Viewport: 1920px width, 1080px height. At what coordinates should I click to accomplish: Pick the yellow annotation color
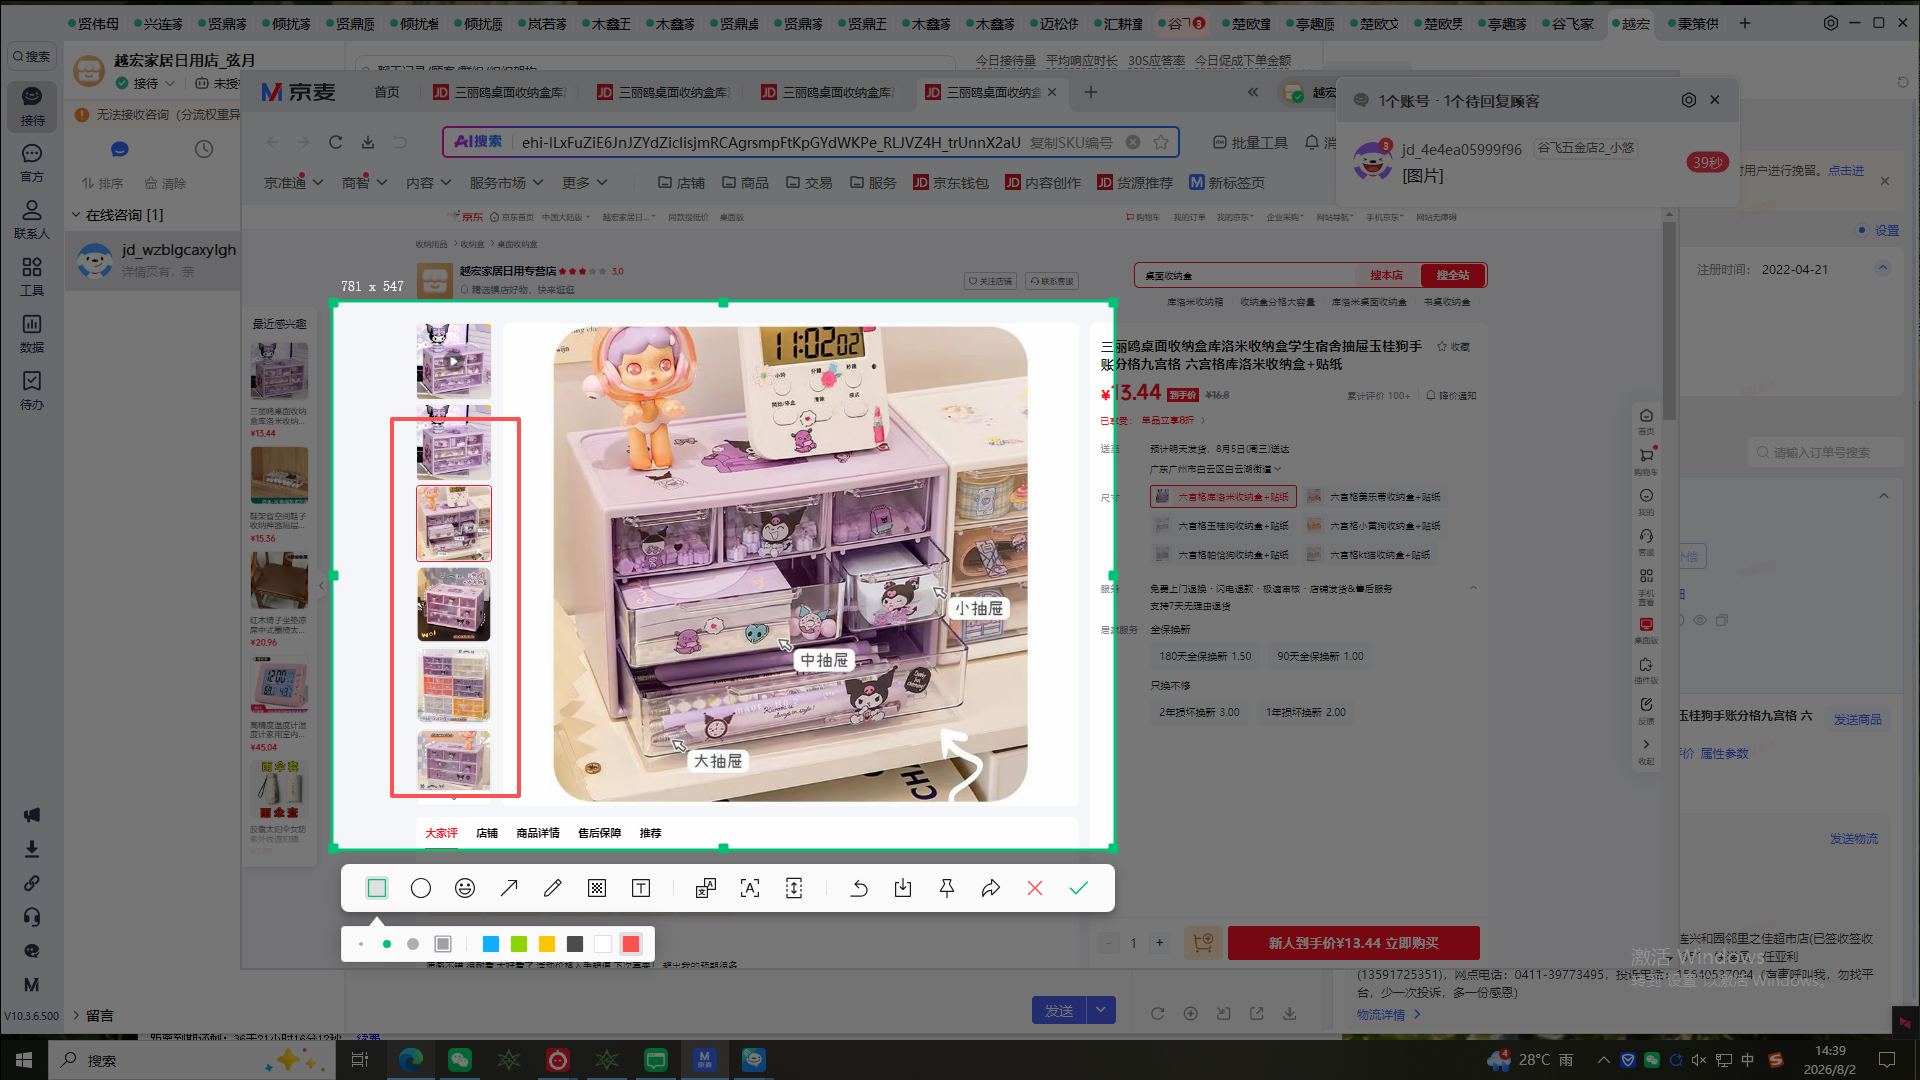pos(547,944)
